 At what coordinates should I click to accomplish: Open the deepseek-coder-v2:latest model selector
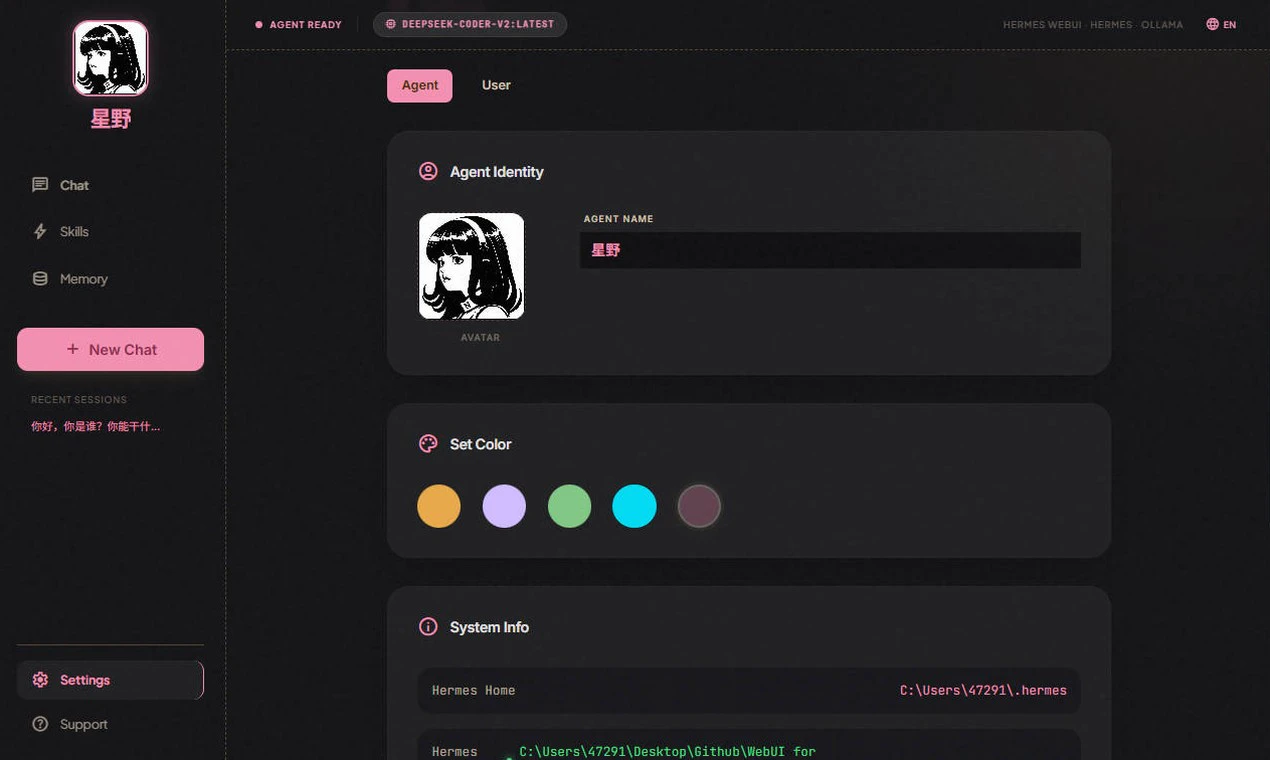point(469,23)
